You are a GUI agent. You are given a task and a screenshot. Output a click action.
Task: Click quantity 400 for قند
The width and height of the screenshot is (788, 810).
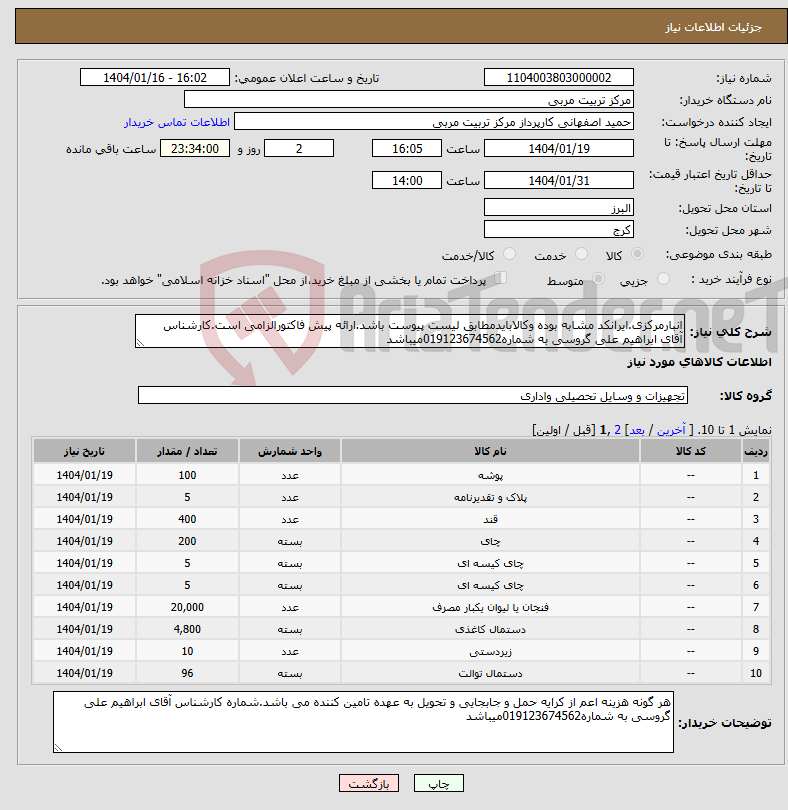[x=187, y=519]
